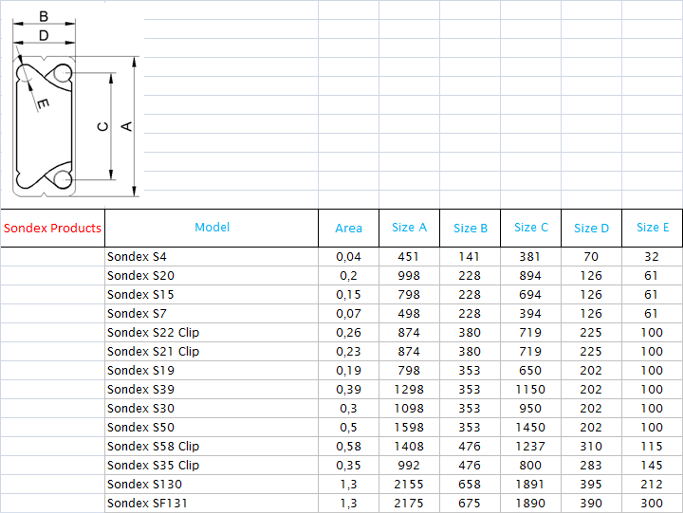
Task: Select Size A value 451
Action: point(409,257)
